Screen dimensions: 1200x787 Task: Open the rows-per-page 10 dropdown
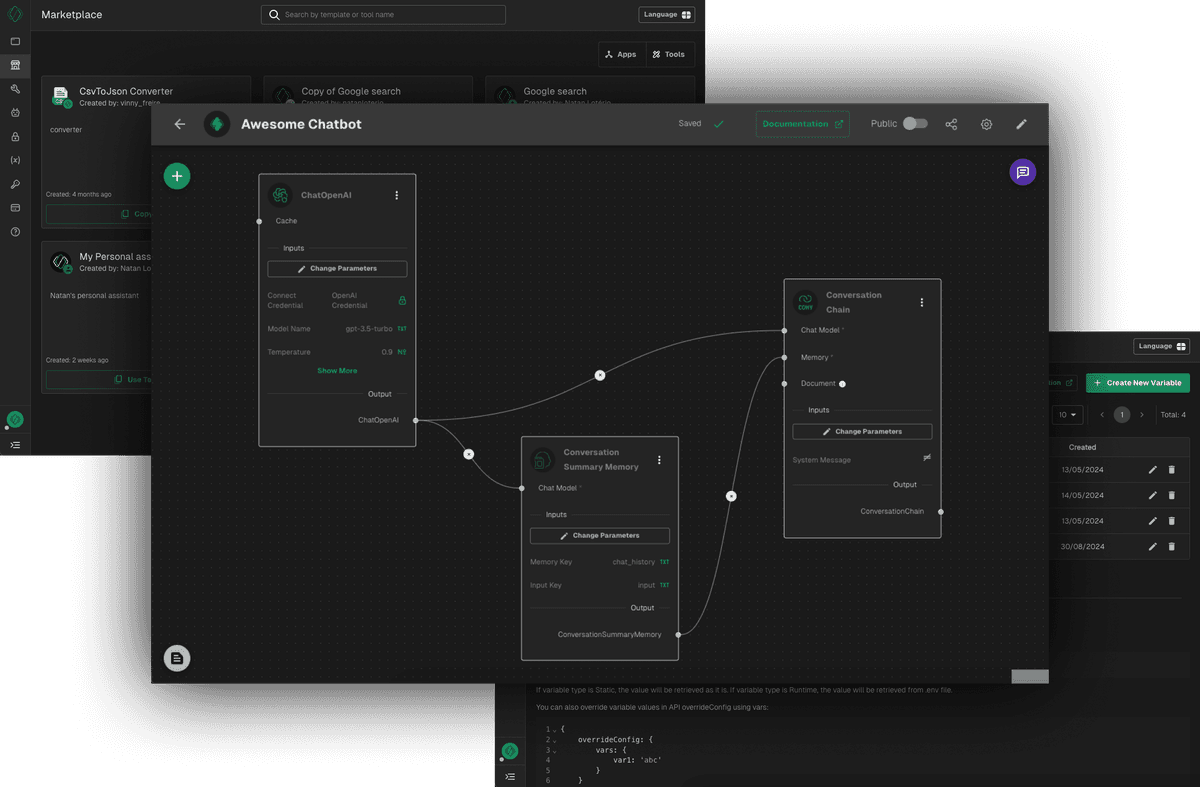tap(1067, 414)
